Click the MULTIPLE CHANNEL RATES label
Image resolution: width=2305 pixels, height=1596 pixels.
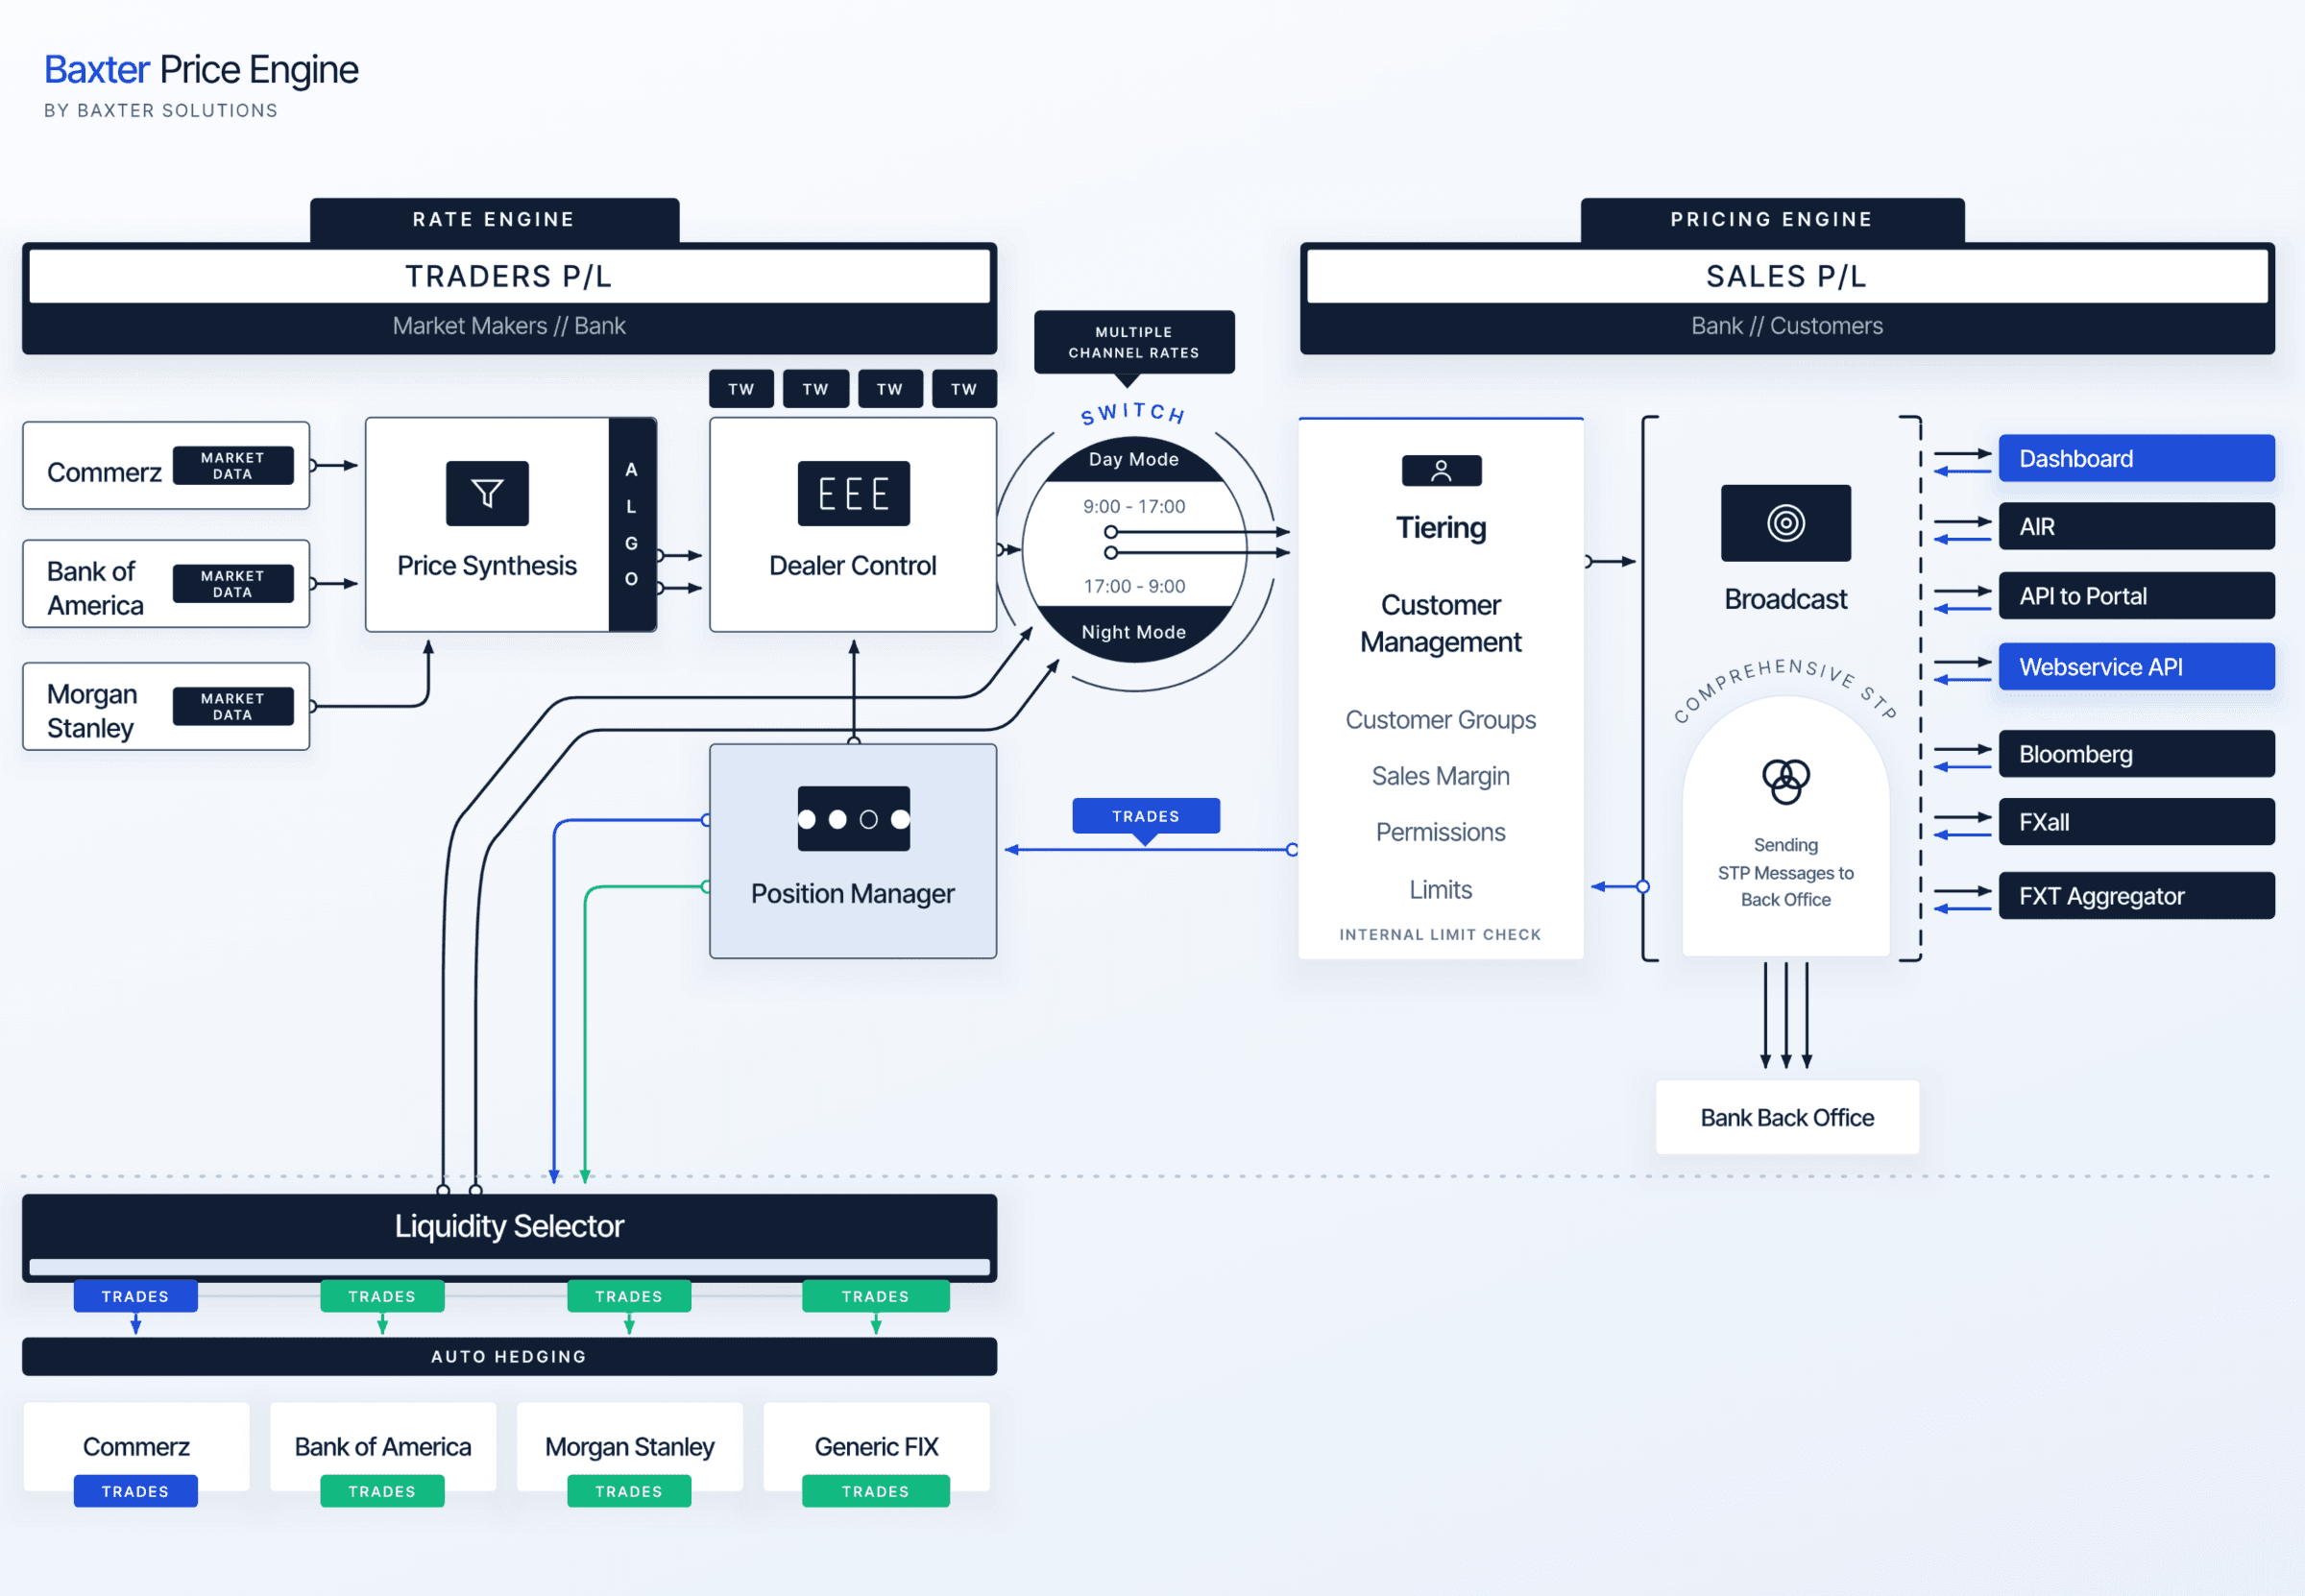click(x=1134, y=343)
